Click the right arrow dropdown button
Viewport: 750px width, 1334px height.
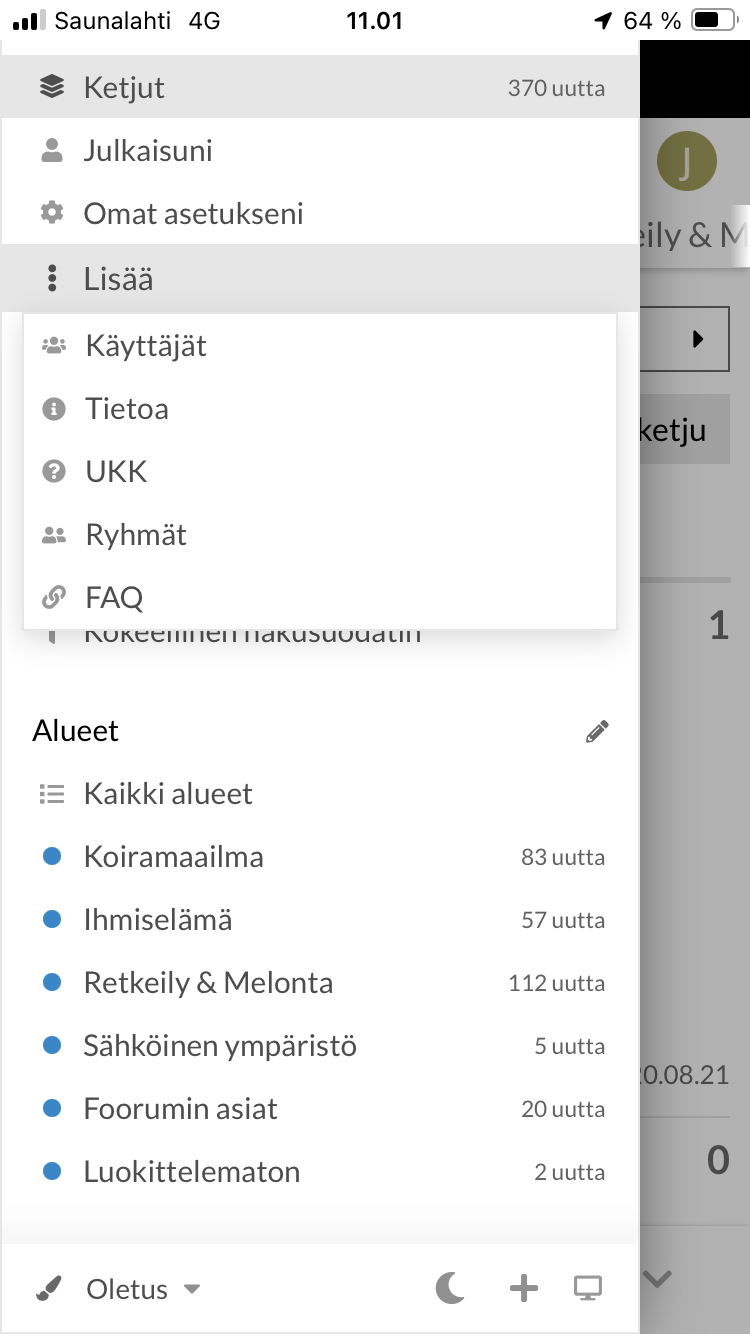(x=698, y=339)
